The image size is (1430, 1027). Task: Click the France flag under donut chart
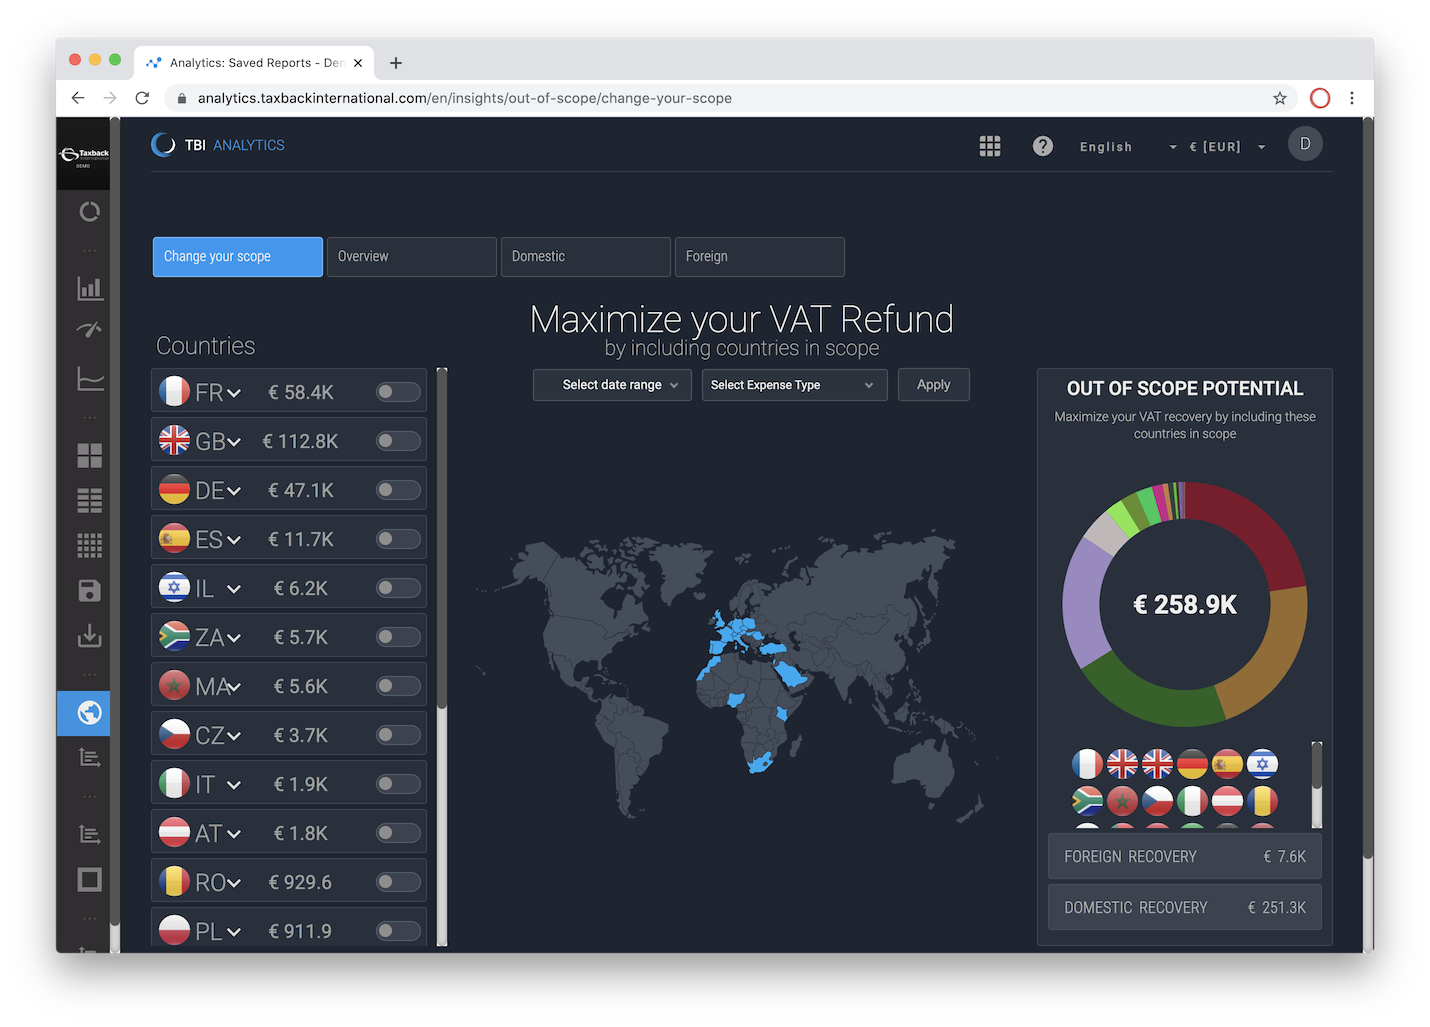coord(1087,764)
